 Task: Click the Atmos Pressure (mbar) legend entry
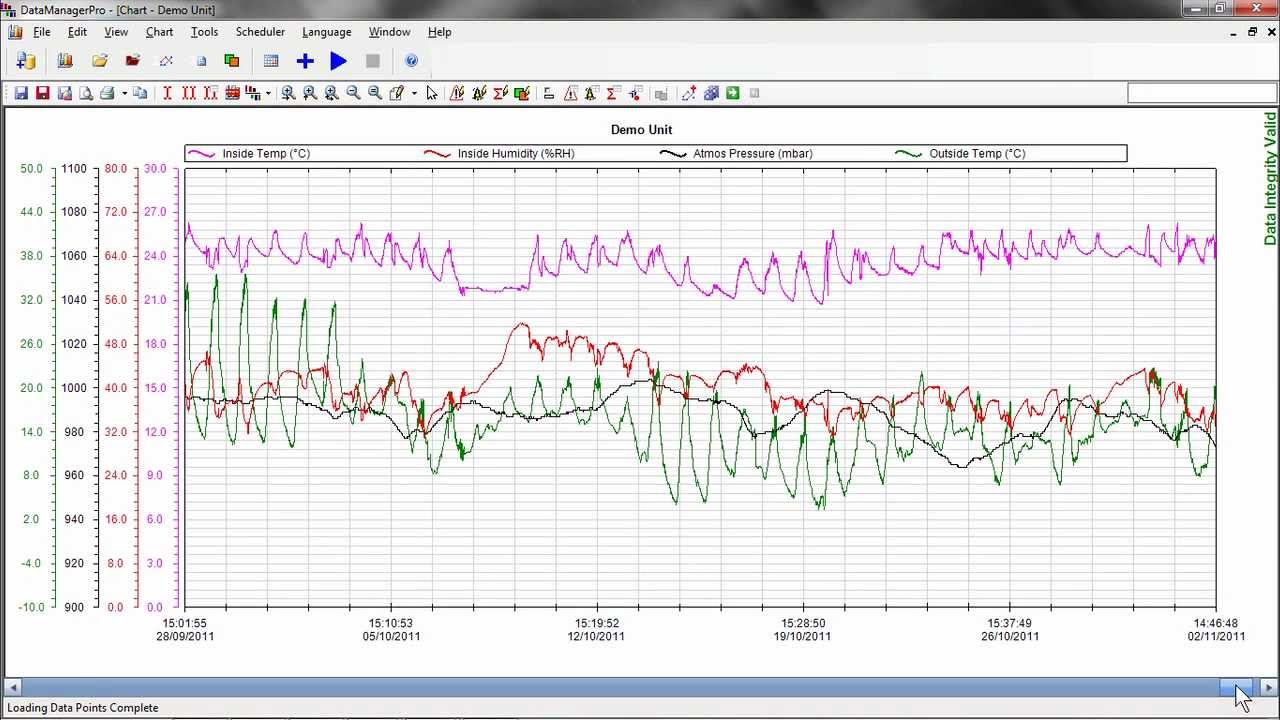tap(737, 154)
